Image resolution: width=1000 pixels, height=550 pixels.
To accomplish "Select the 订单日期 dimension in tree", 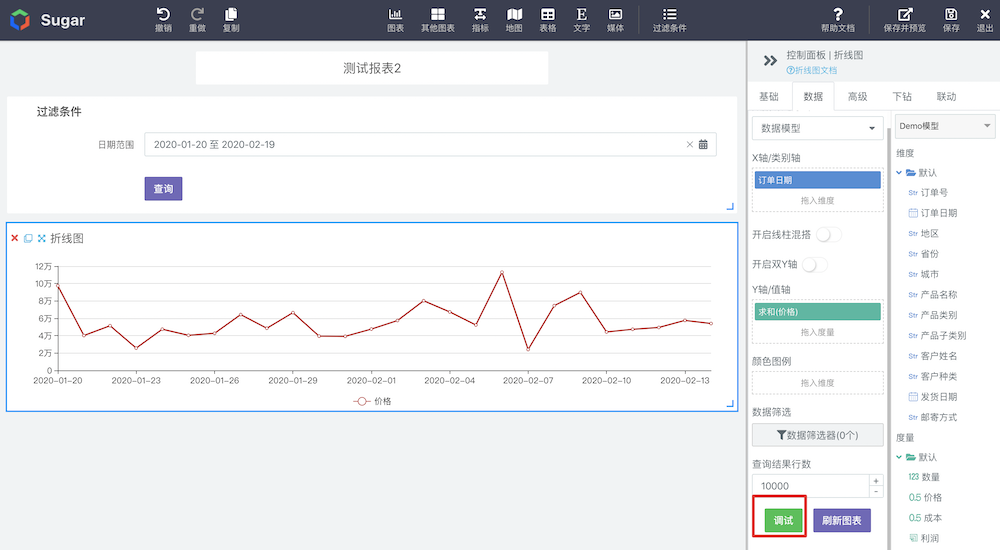I will (x=939, y=212).
